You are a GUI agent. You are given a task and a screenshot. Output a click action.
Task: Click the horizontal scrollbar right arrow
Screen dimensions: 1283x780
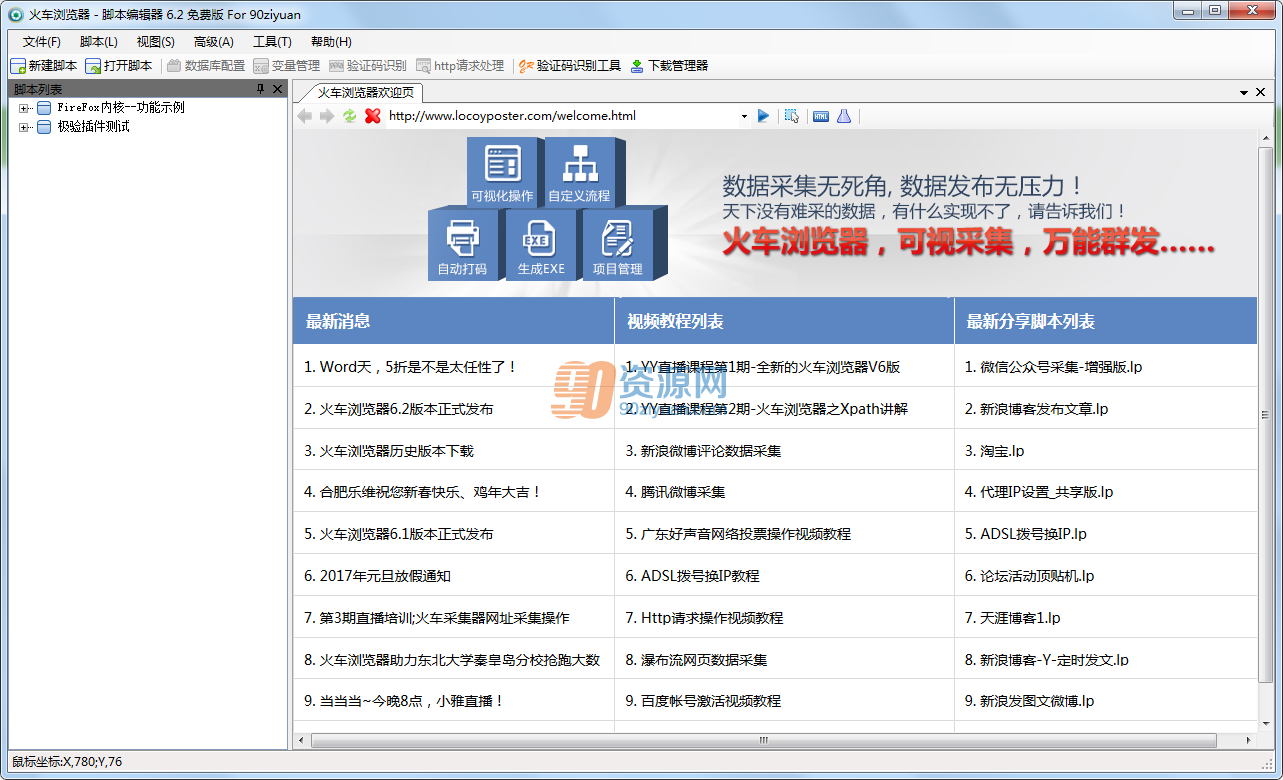[x=1249, y=740]
